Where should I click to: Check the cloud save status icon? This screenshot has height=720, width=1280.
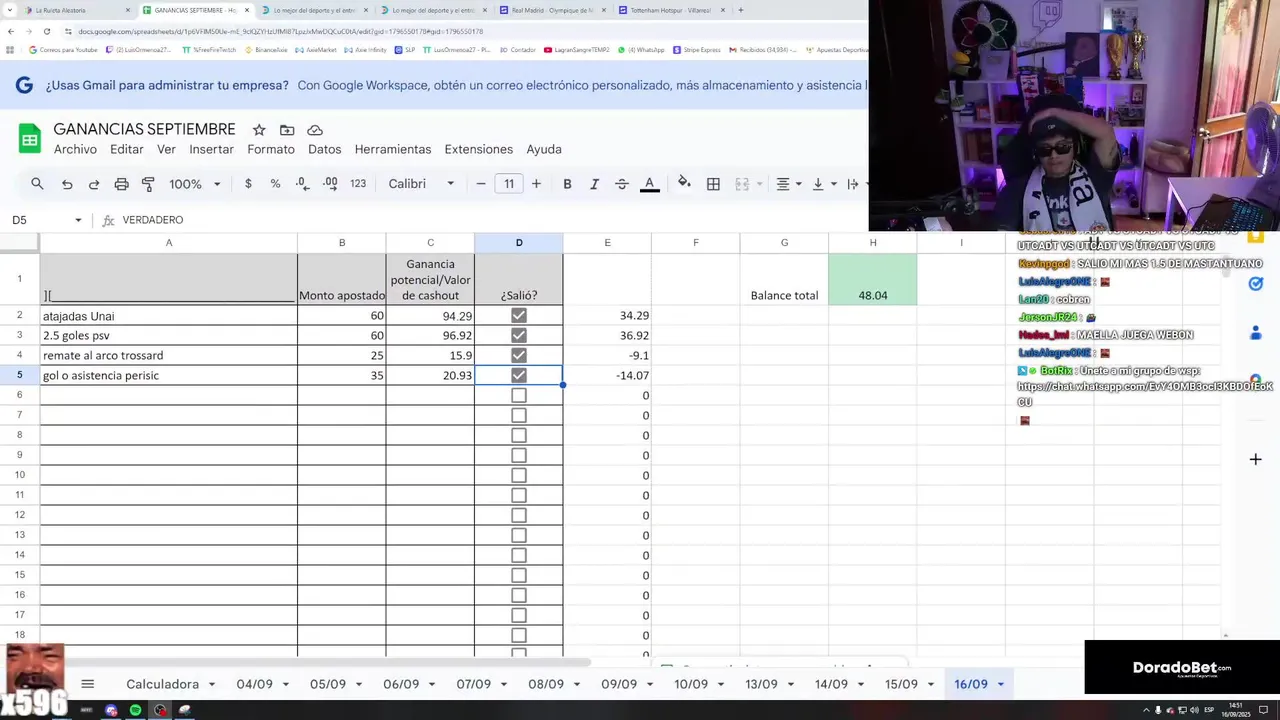pyautogui.click(x=315, y=130)
